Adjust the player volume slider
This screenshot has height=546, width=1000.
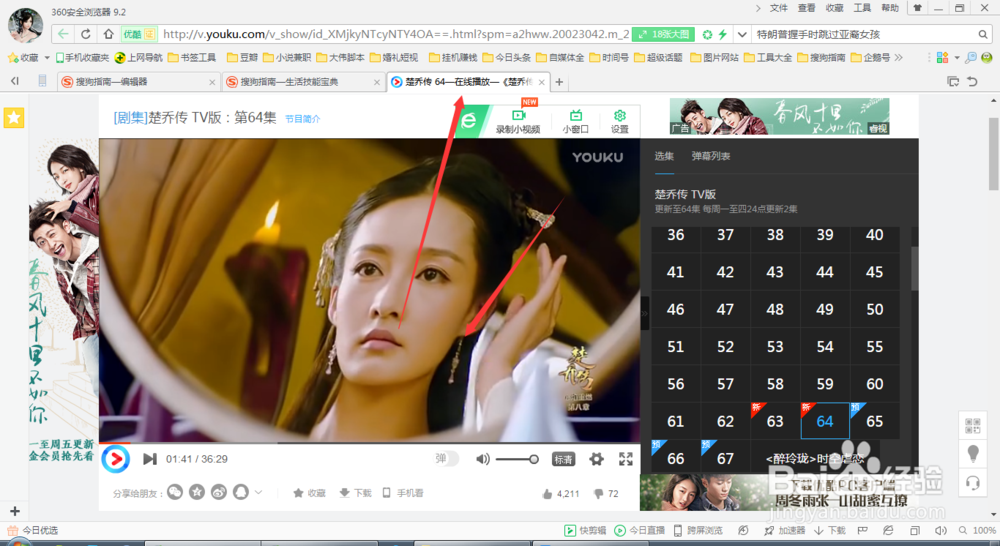coord(517,459)
